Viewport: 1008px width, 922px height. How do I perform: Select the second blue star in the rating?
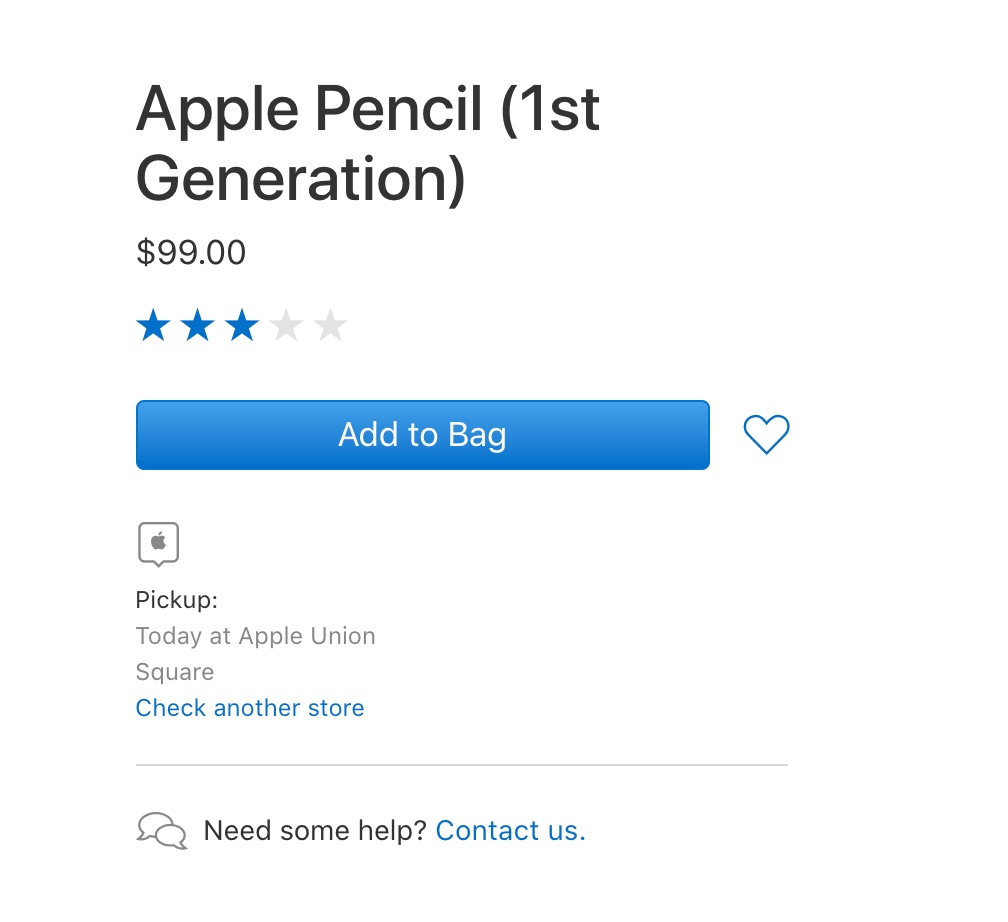click(197, 324)
